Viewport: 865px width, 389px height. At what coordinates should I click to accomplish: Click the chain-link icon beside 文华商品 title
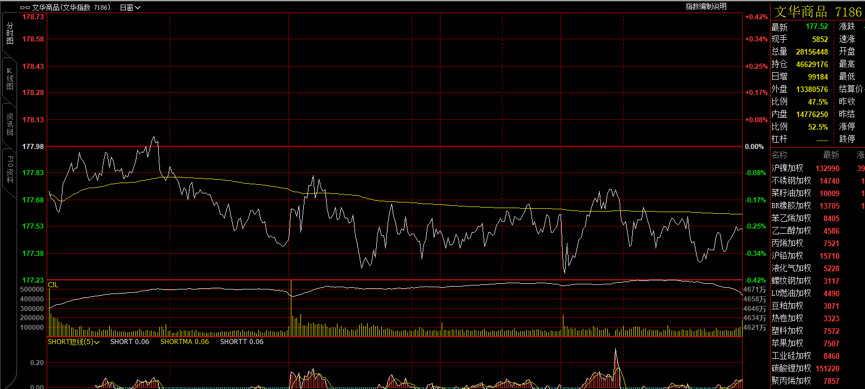point(24,8)
